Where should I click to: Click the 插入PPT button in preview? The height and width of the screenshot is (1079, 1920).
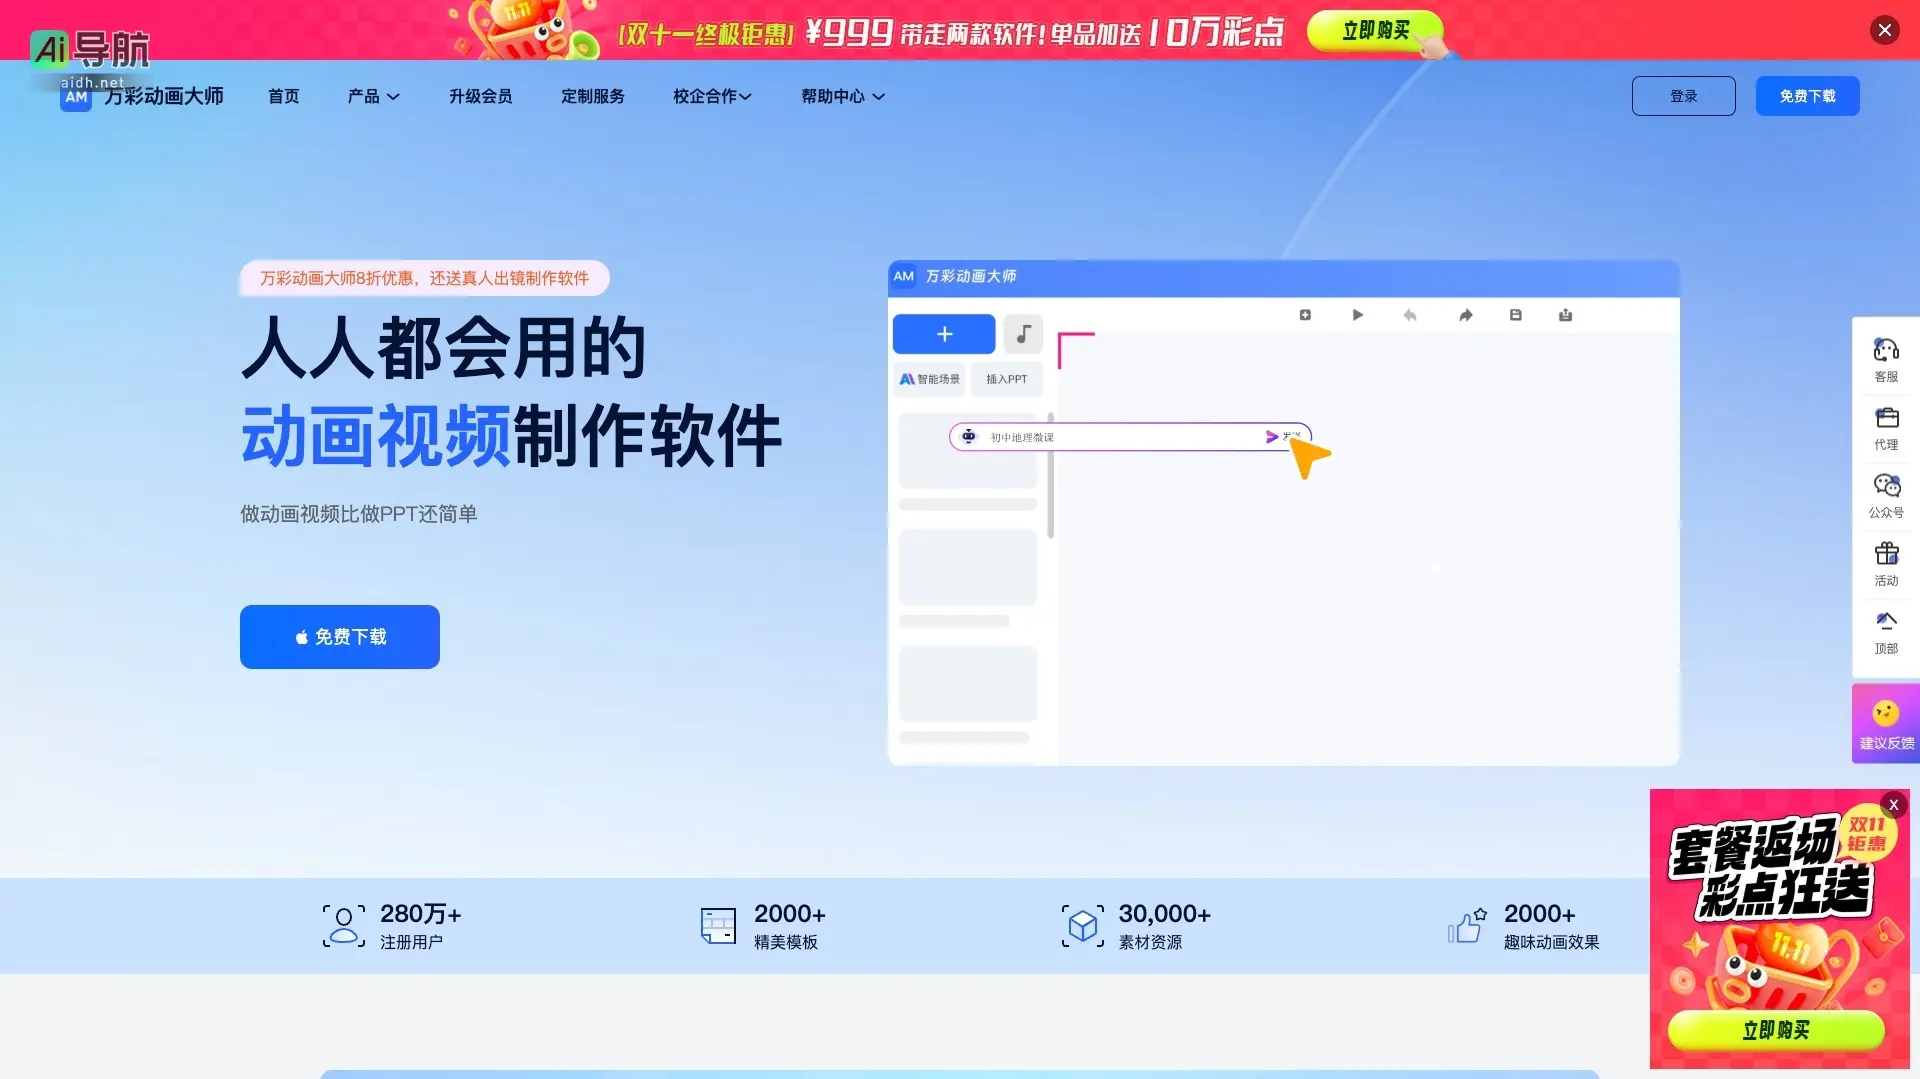[1007, 379]
